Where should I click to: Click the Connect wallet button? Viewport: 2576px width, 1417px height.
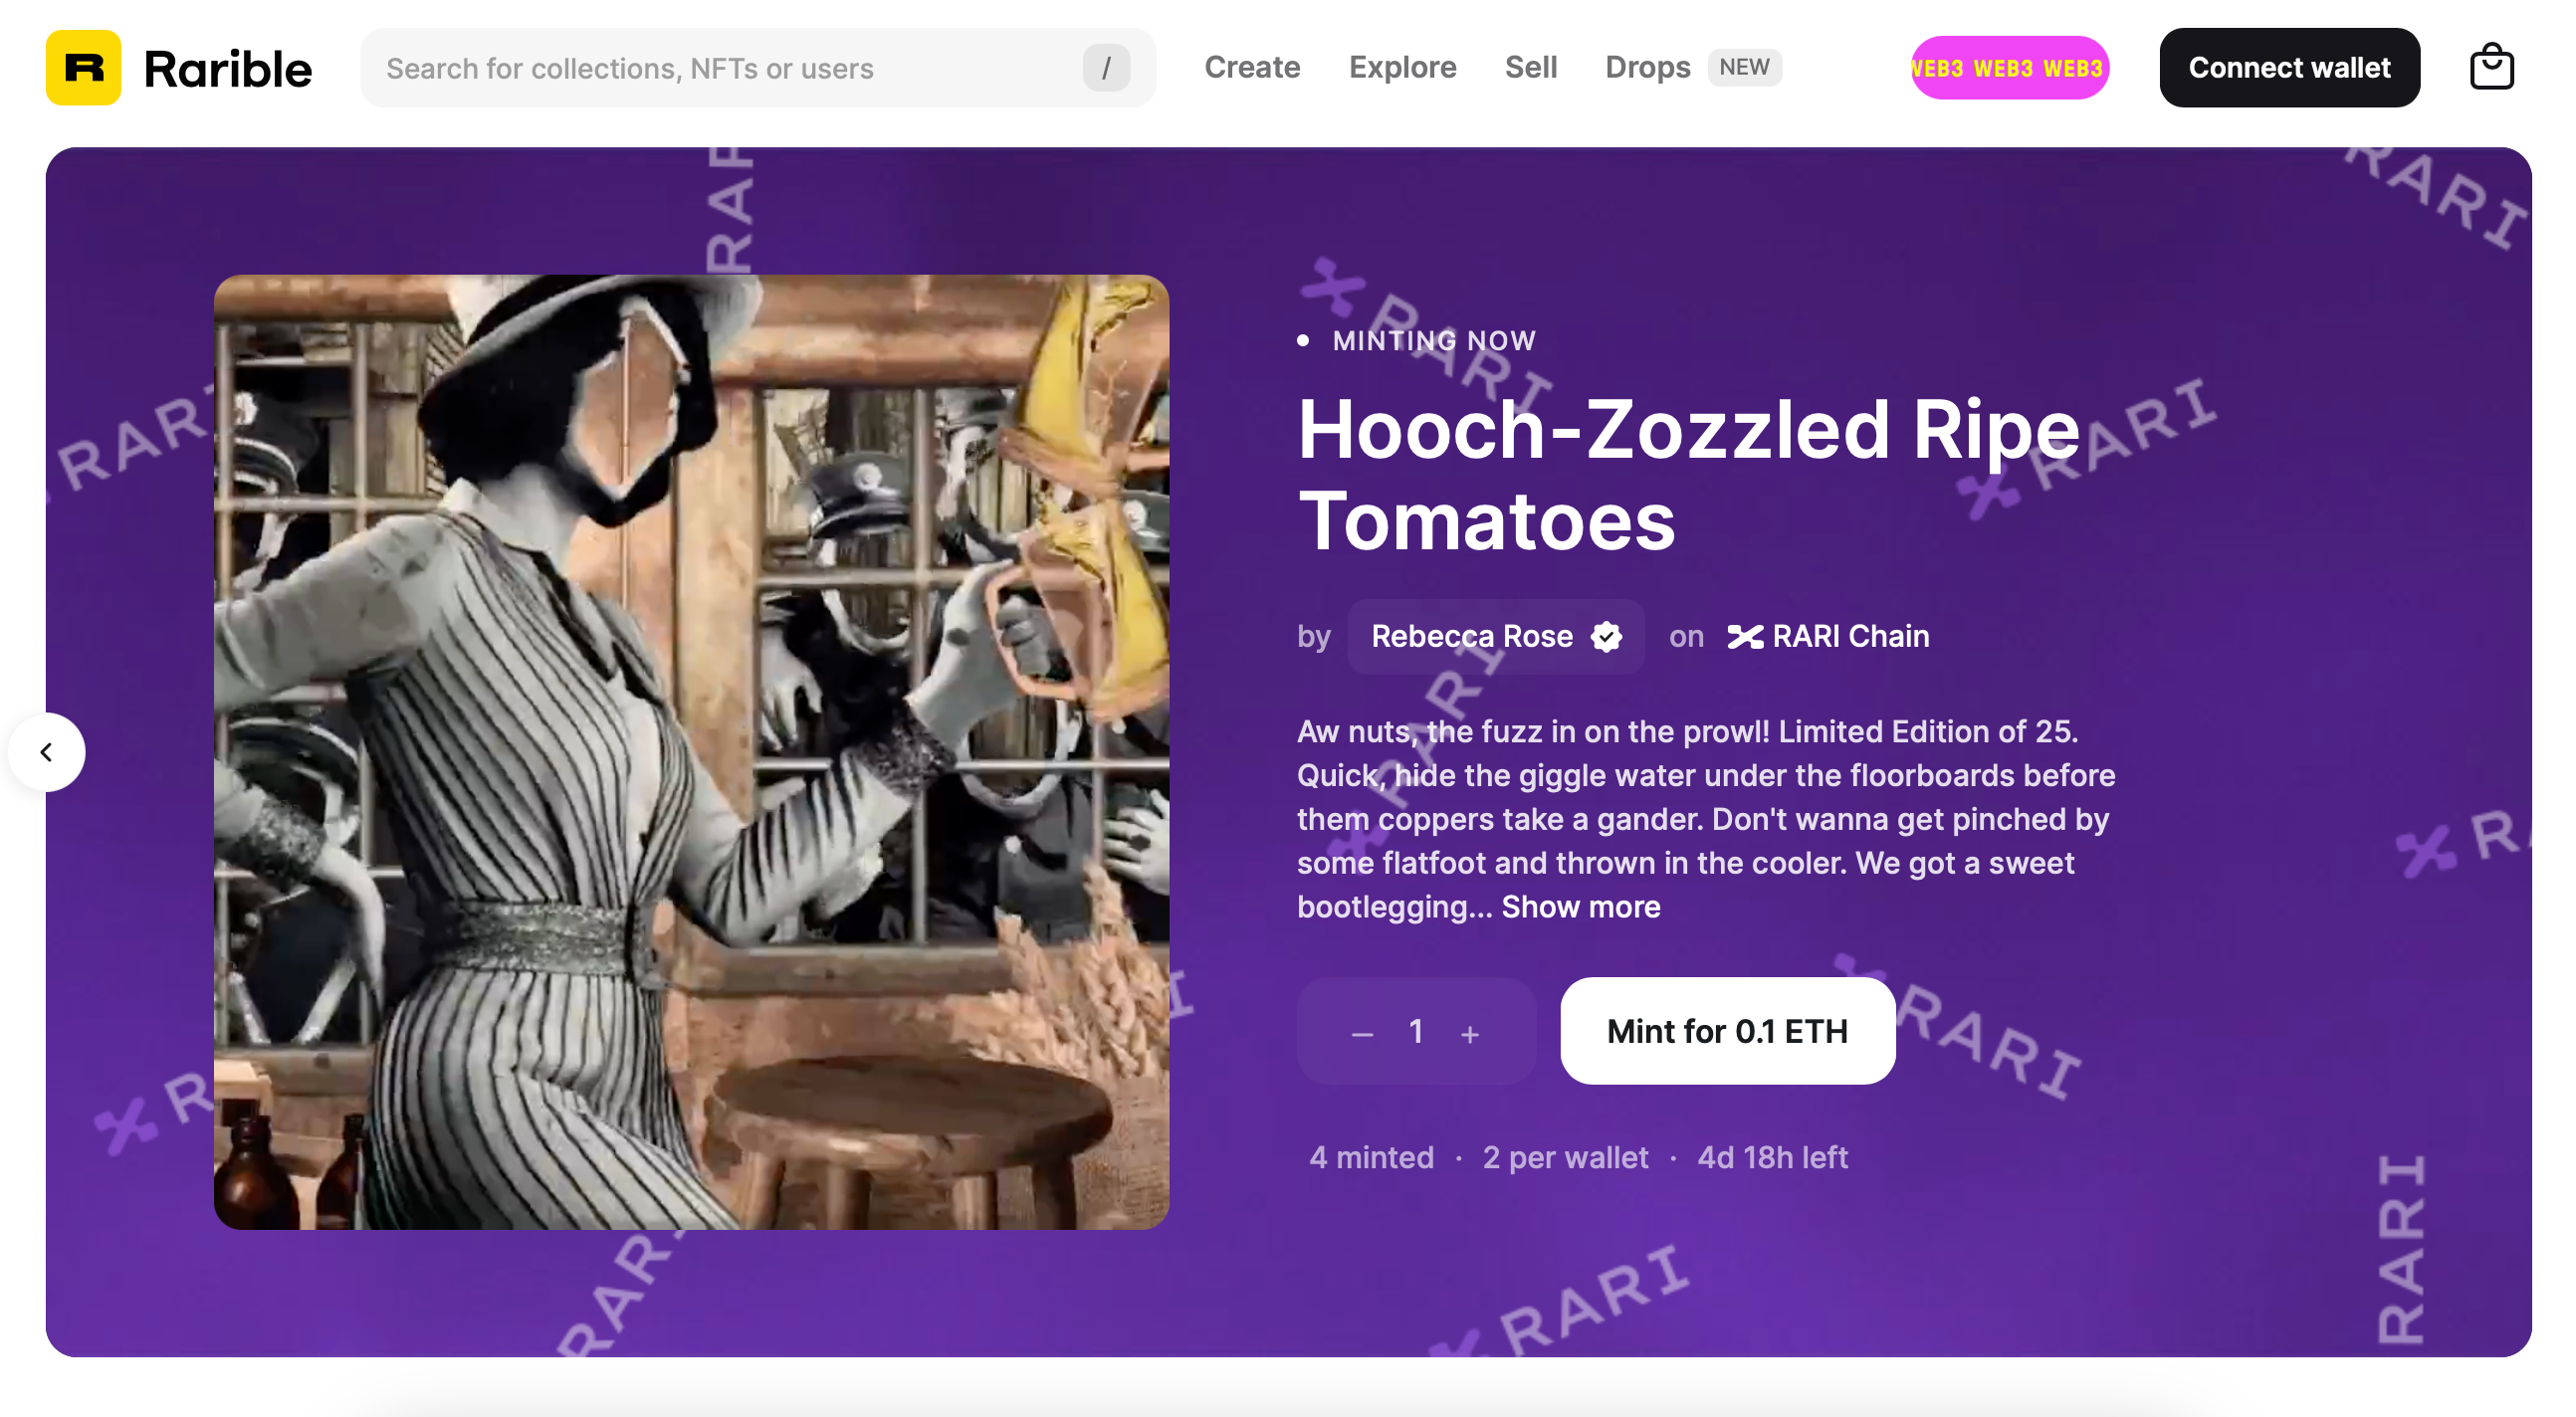pyautogui.click(x=2289, y=68)
